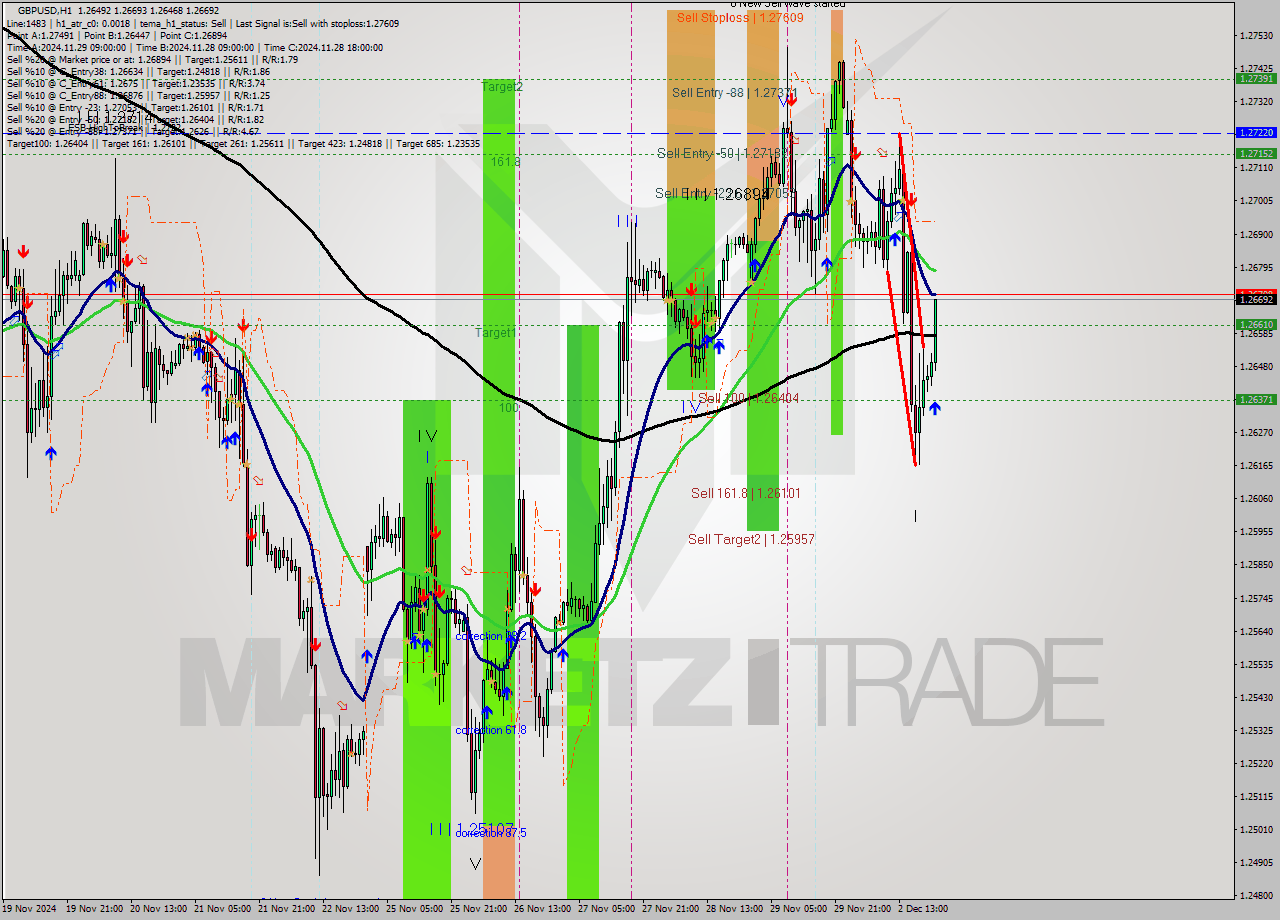Click the 1.27005 price scale value
1280x920 pixels.
(x=1255, y=201)
